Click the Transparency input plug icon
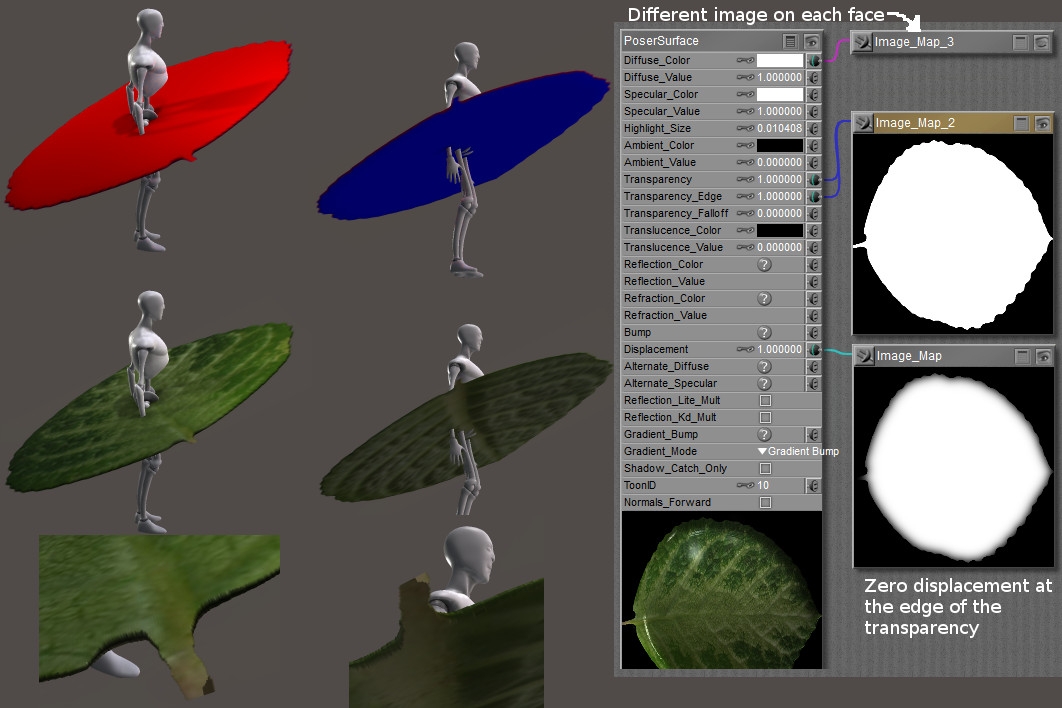 coord(814,180)
